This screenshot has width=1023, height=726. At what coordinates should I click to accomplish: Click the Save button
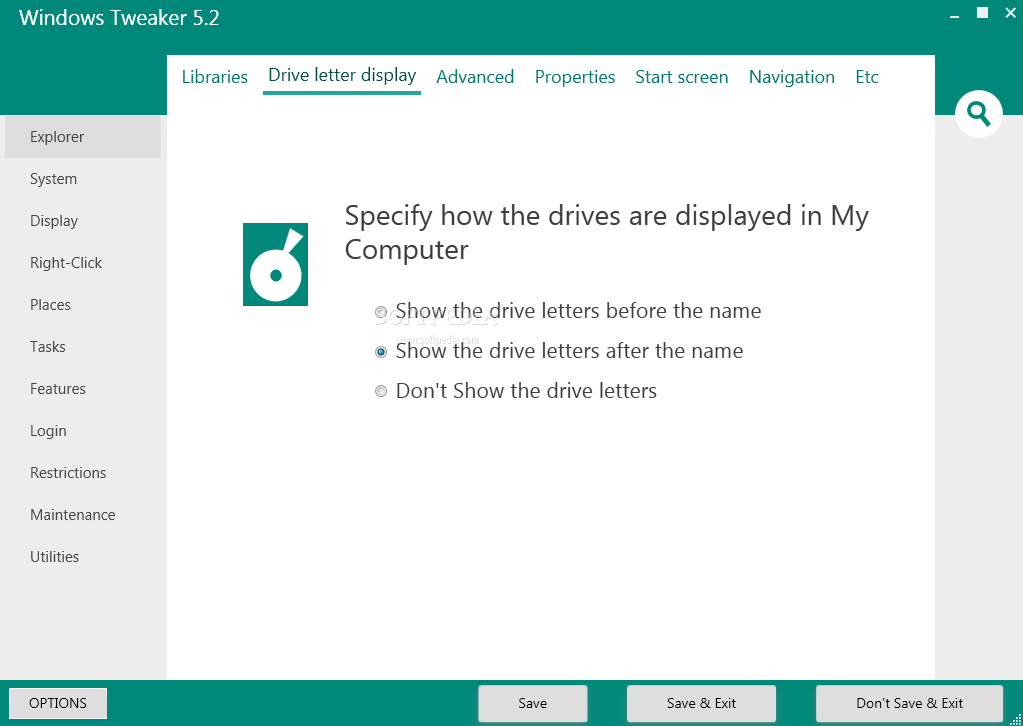click(532, 703)
